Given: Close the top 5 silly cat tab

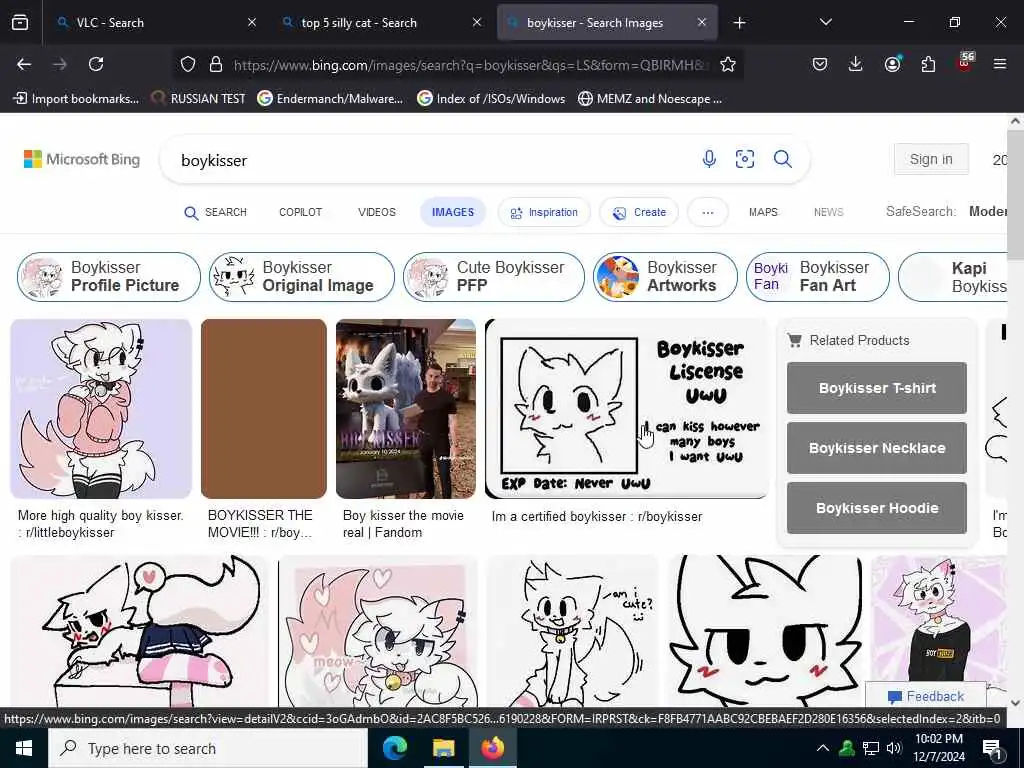Looking at the screenshot, I should pyautogui.click(x=477, y=22).
